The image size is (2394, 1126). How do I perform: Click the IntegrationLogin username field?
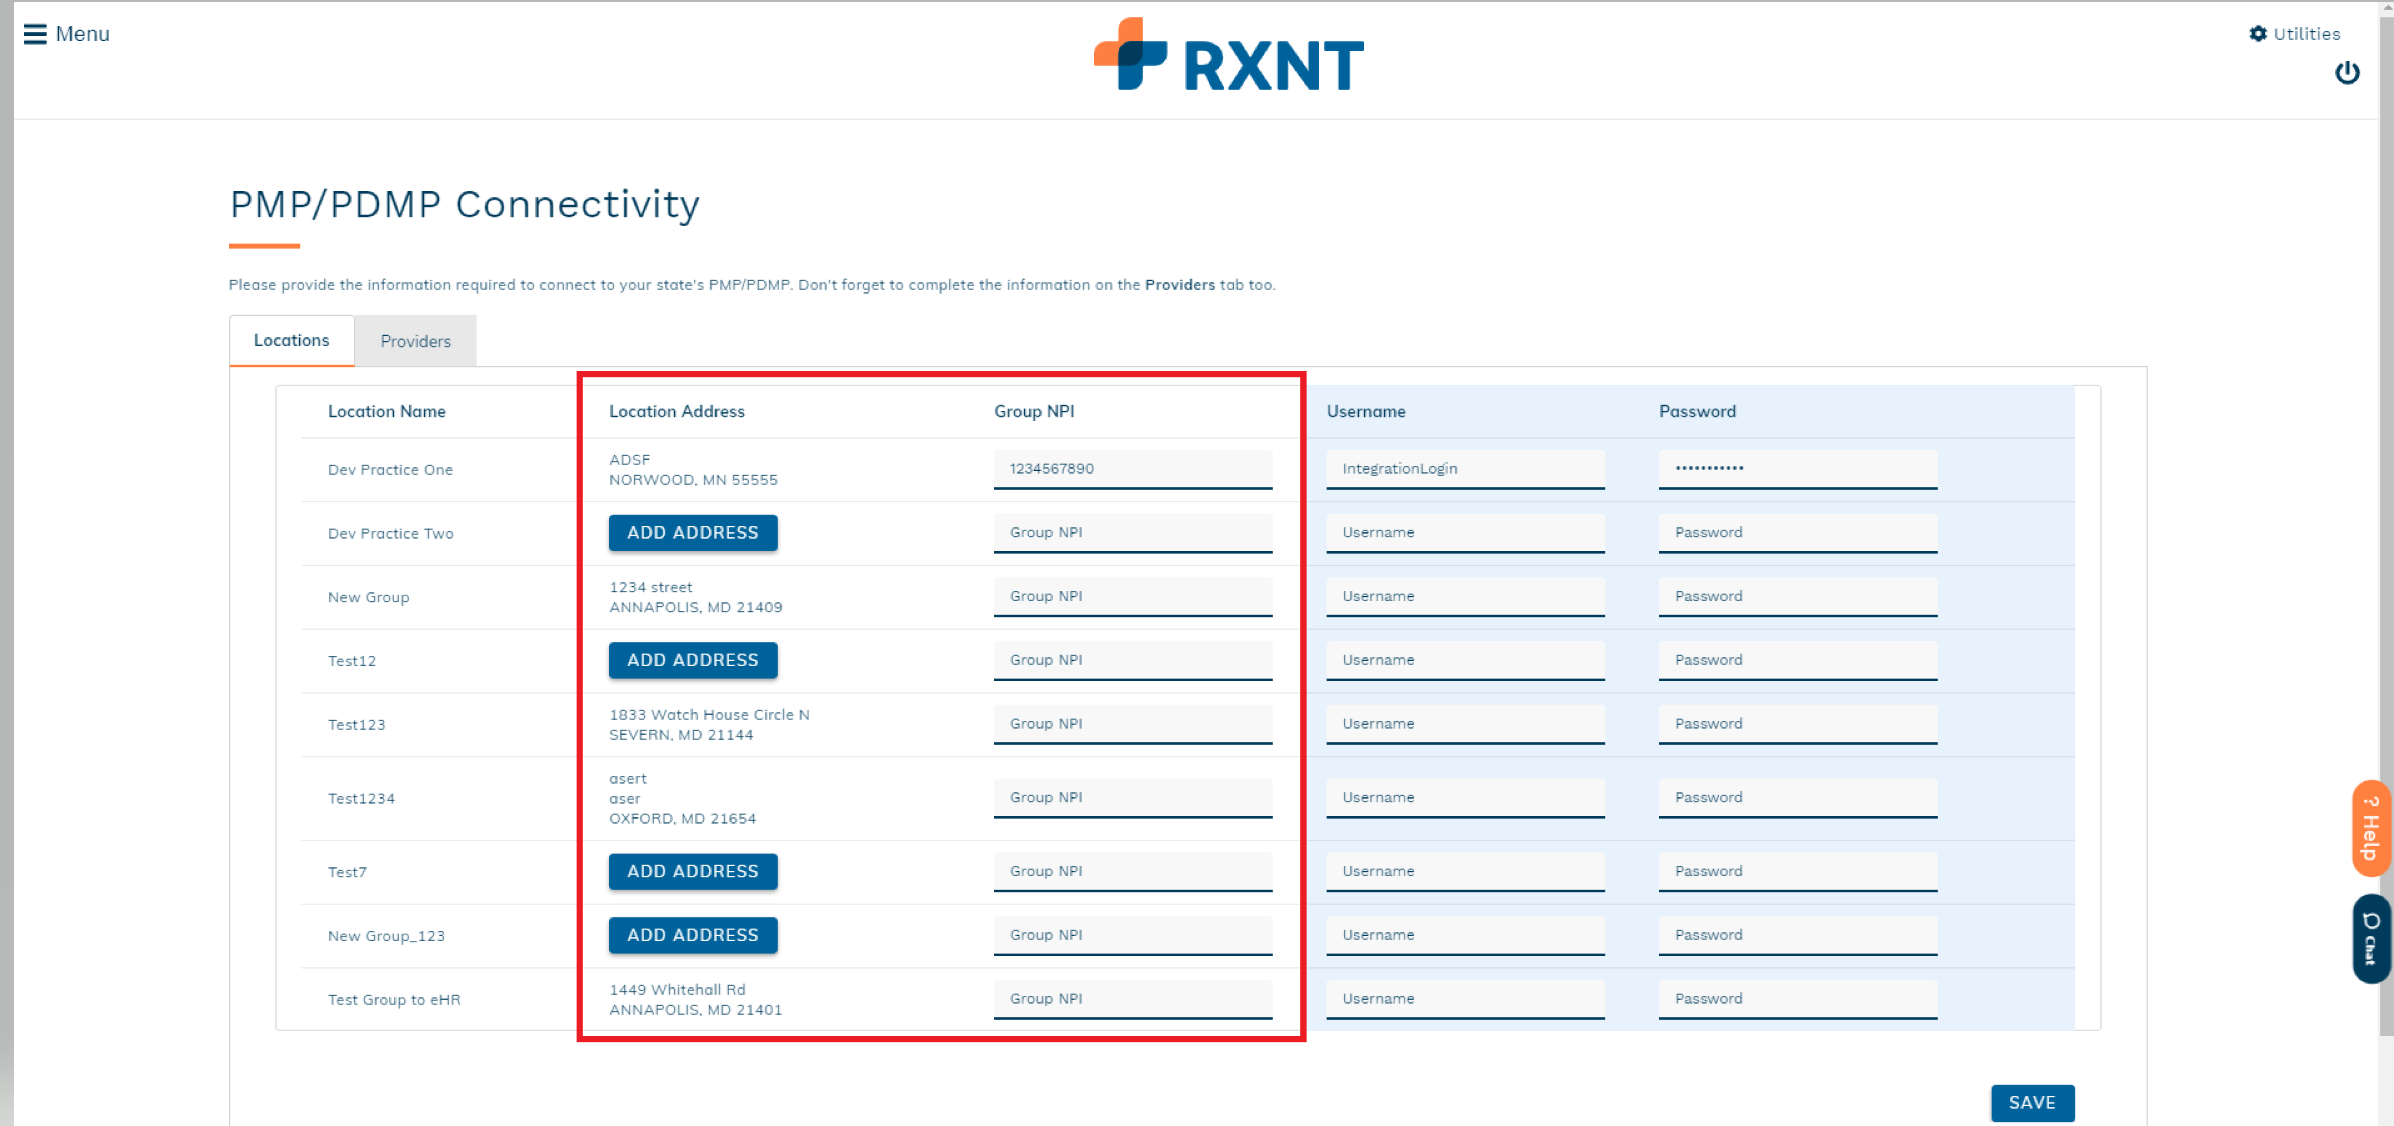tap(1464, 468)
